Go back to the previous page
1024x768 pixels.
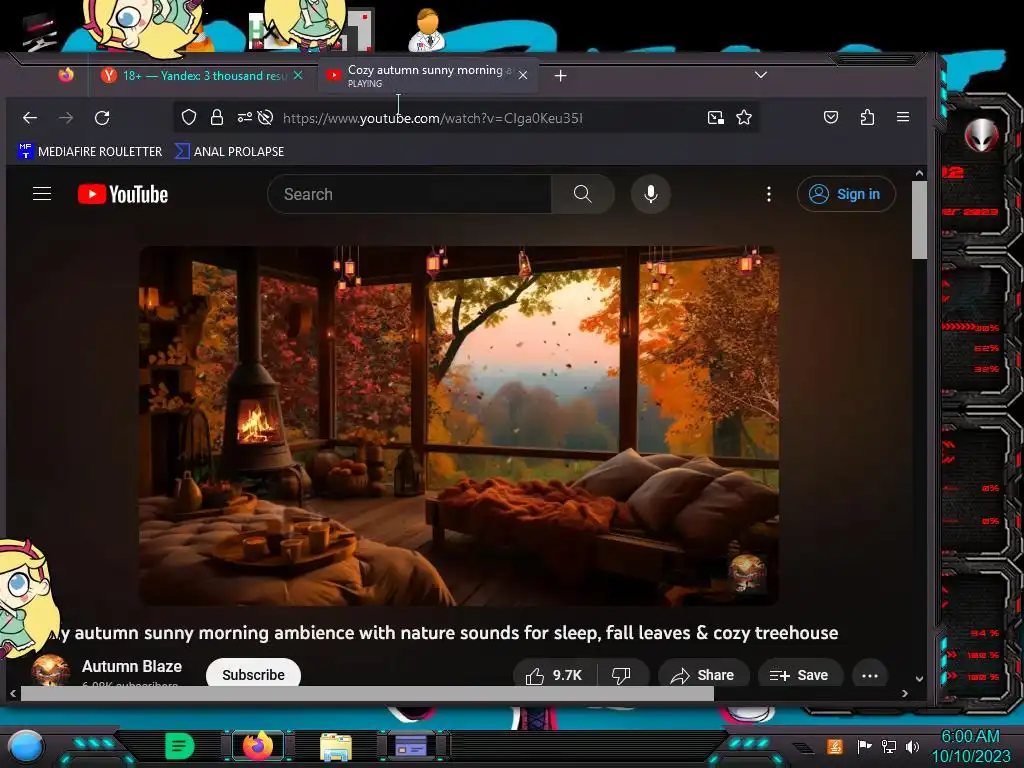(x=30, y=118)
